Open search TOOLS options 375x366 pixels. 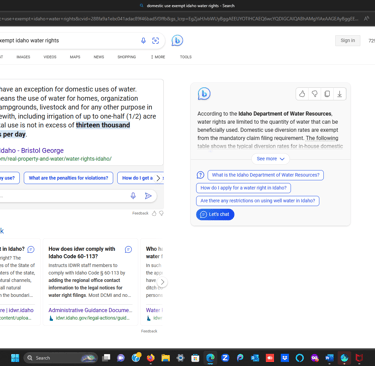[x=186, y=57]
